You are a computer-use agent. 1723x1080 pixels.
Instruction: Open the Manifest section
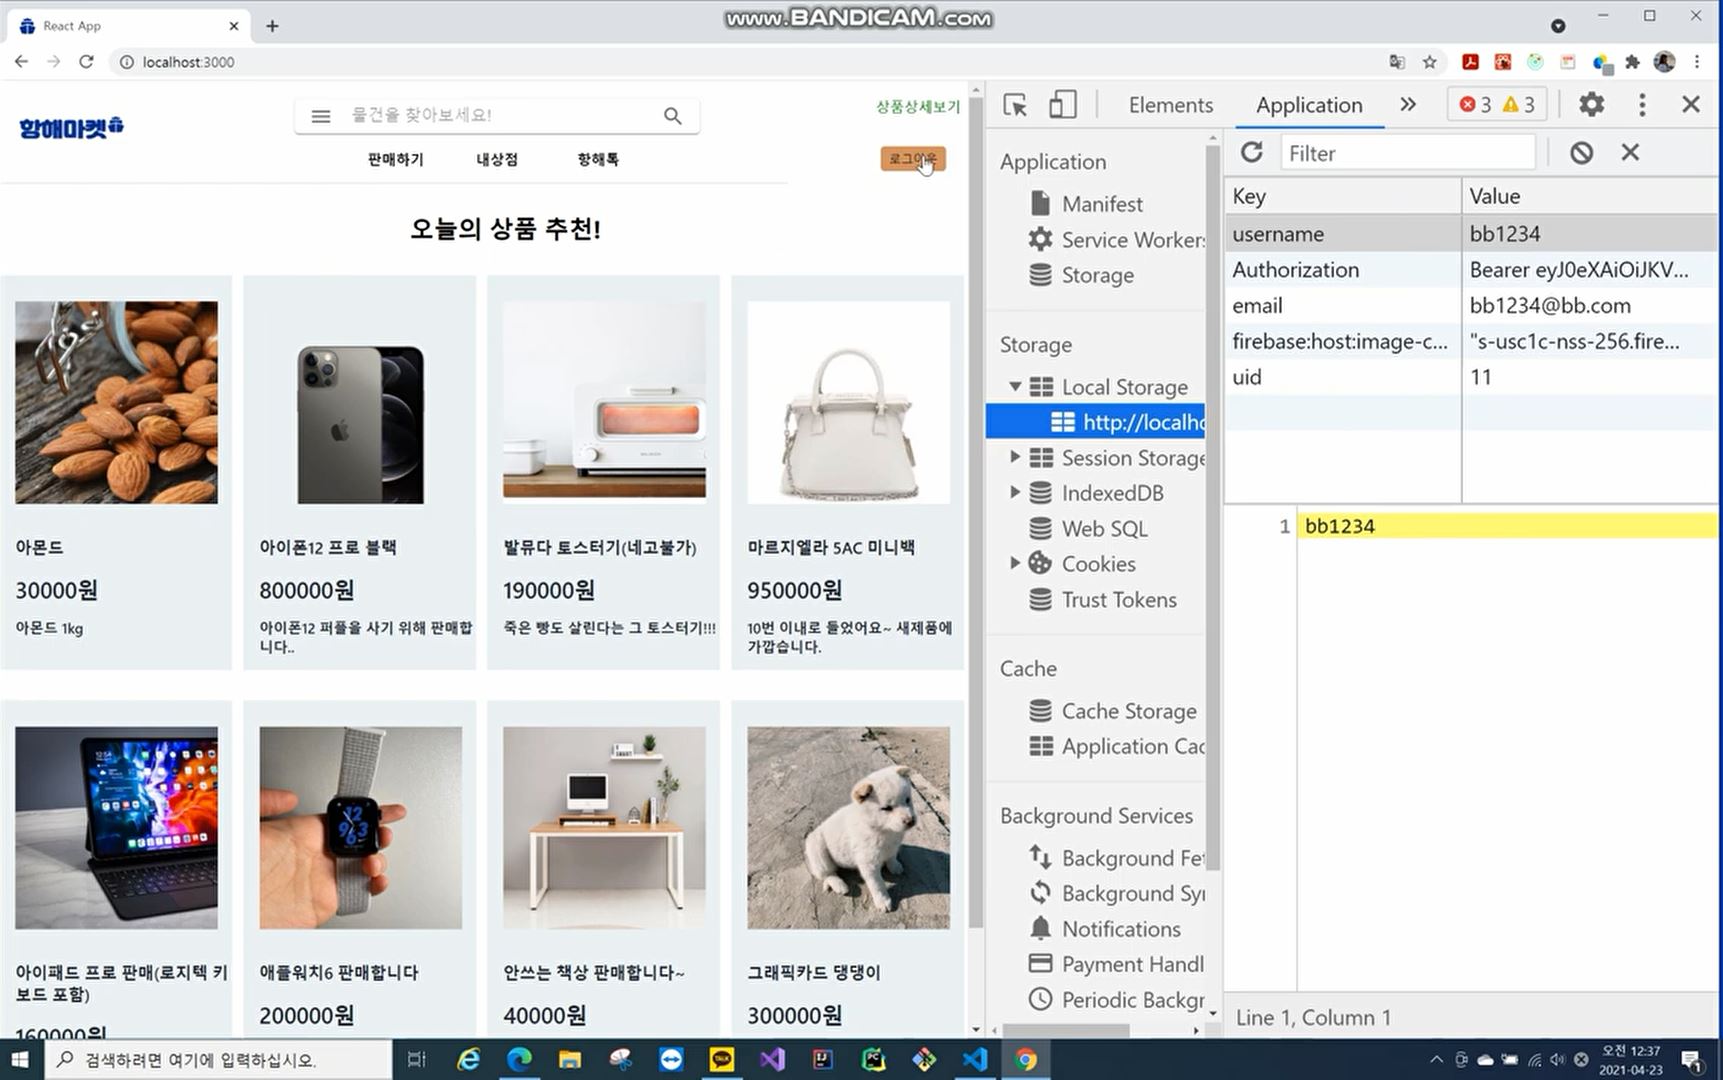(1101, 204)
